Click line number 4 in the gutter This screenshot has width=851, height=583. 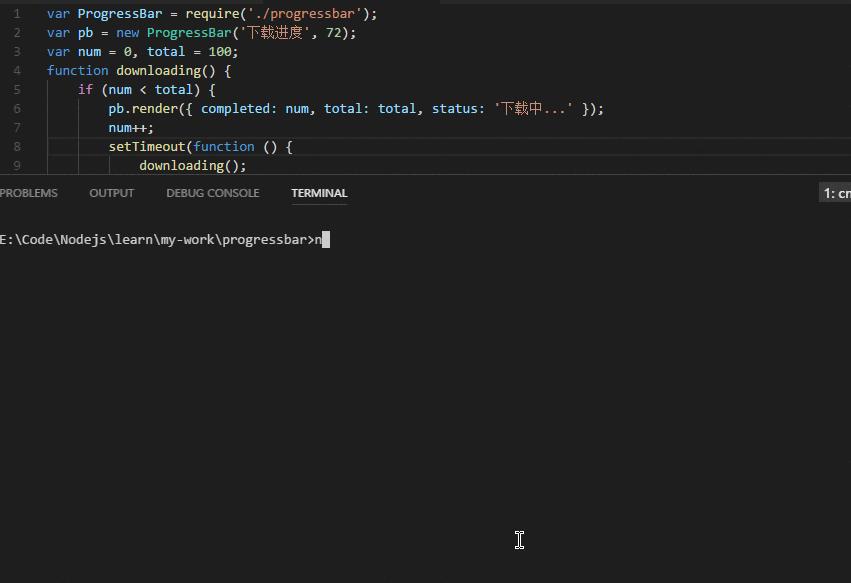tap(17, 71)
